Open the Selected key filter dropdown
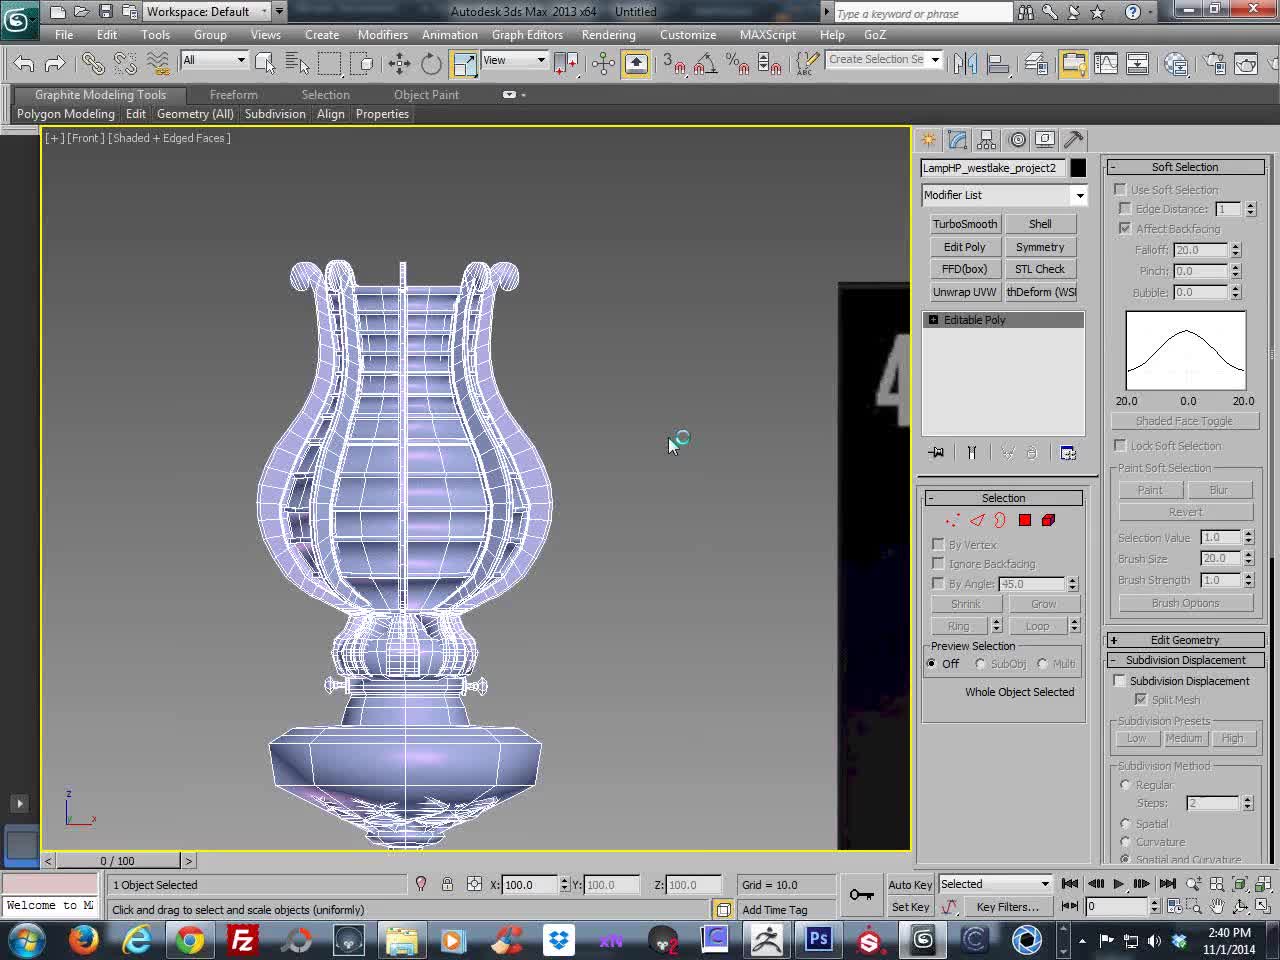 tap(995, 884)
